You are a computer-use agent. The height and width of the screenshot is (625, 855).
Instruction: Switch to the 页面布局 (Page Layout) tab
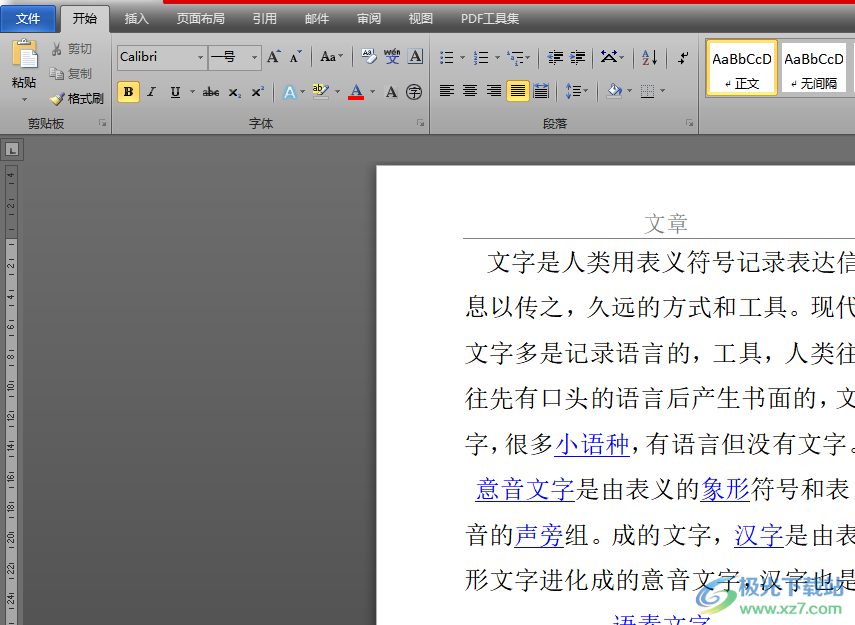point(201,19)
